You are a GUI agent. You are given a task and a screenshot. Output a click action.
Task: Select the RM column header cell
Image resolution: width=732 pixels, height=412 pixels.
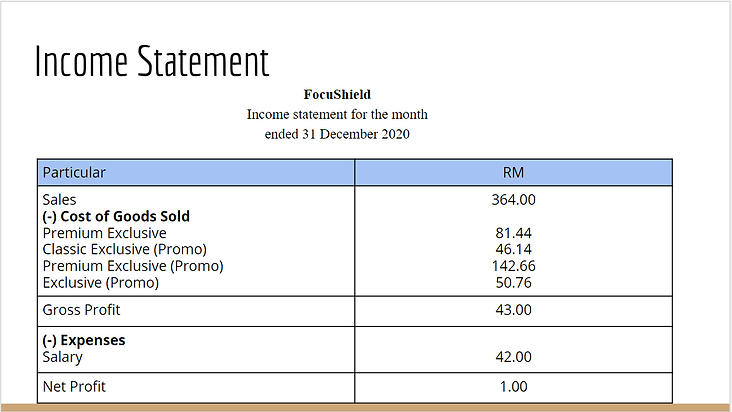[x=514, y=172]
